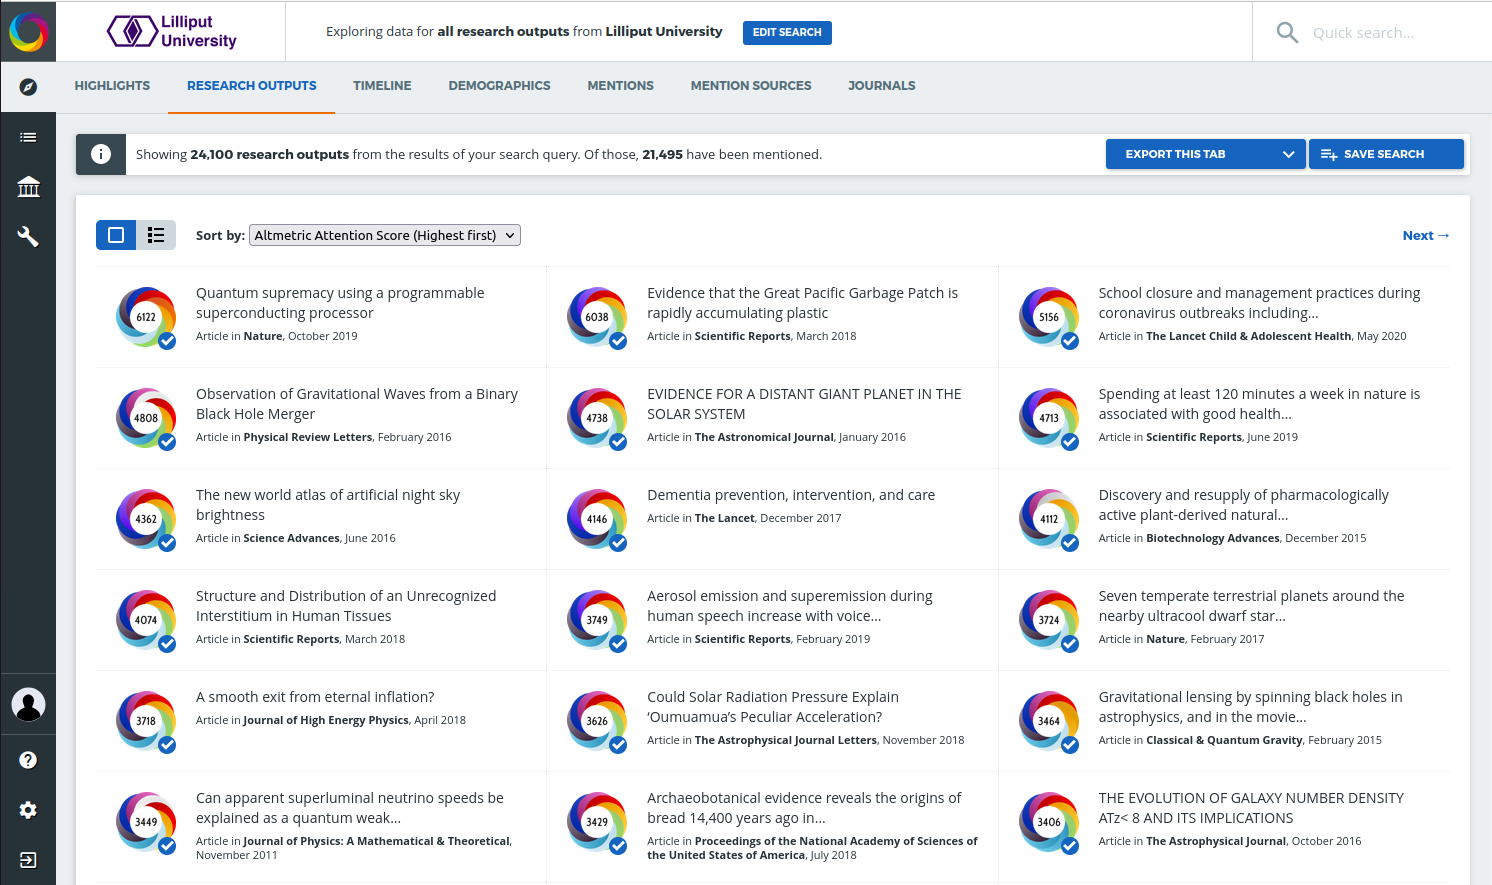
Task: Open the list icon in sidebar
Action: point(28,137)
